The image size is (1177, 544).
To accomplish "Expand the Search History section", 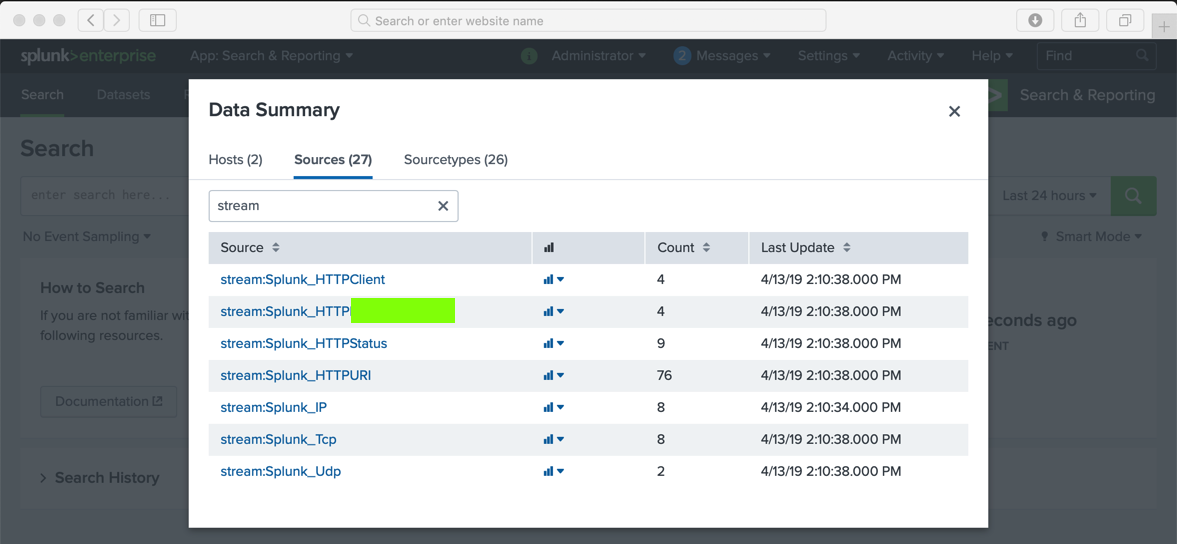I will coord(100,477).
